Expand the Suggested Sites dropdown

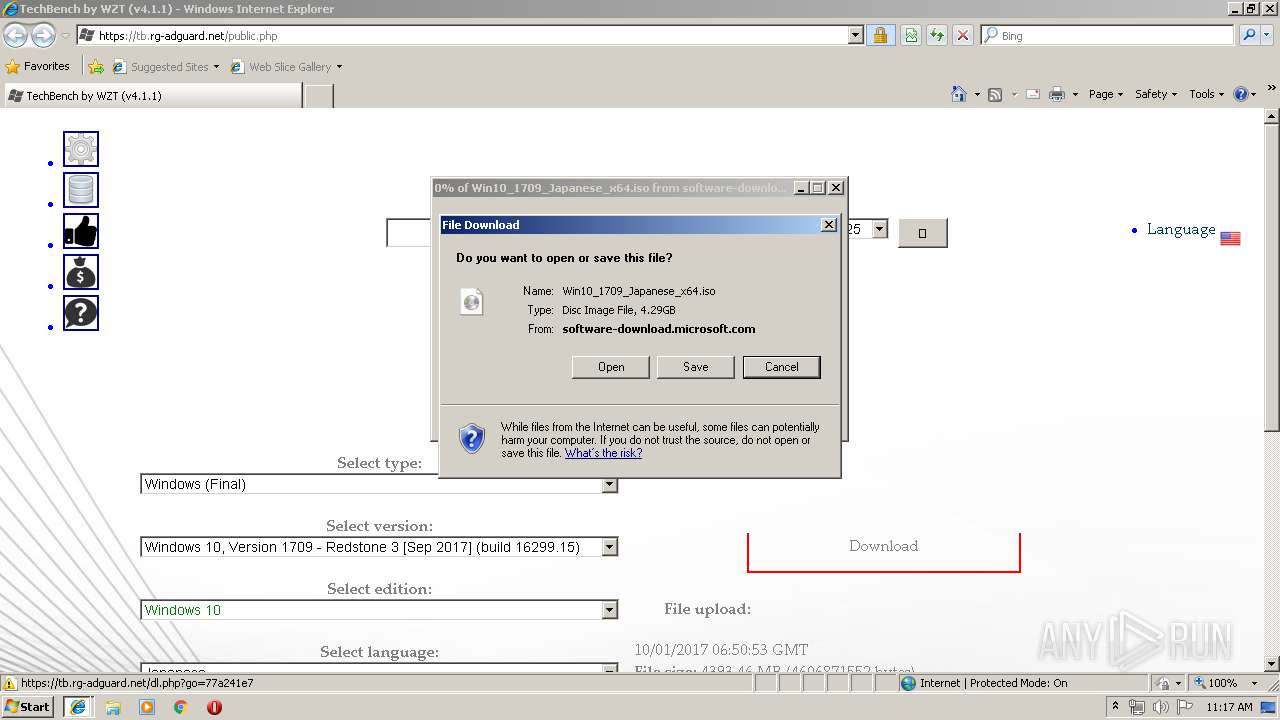(216, 67)
